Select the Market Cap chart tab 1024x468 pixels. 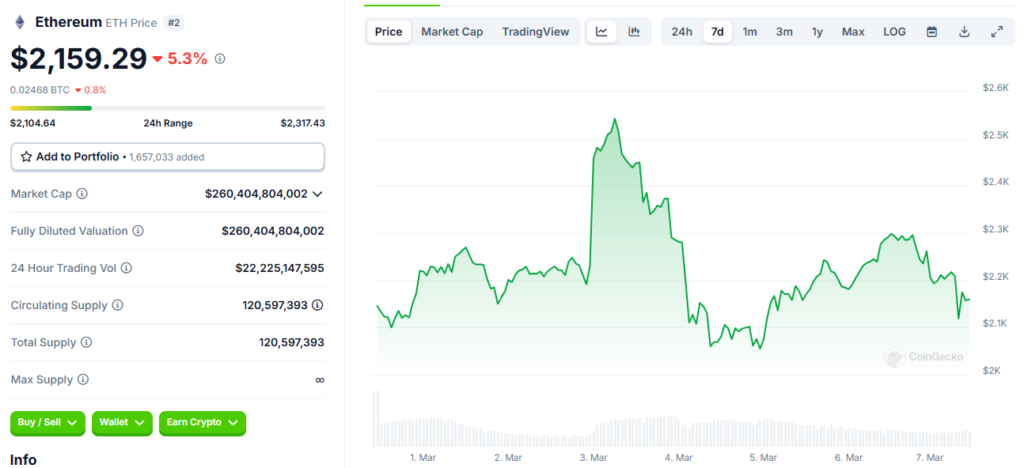(452, 31)
